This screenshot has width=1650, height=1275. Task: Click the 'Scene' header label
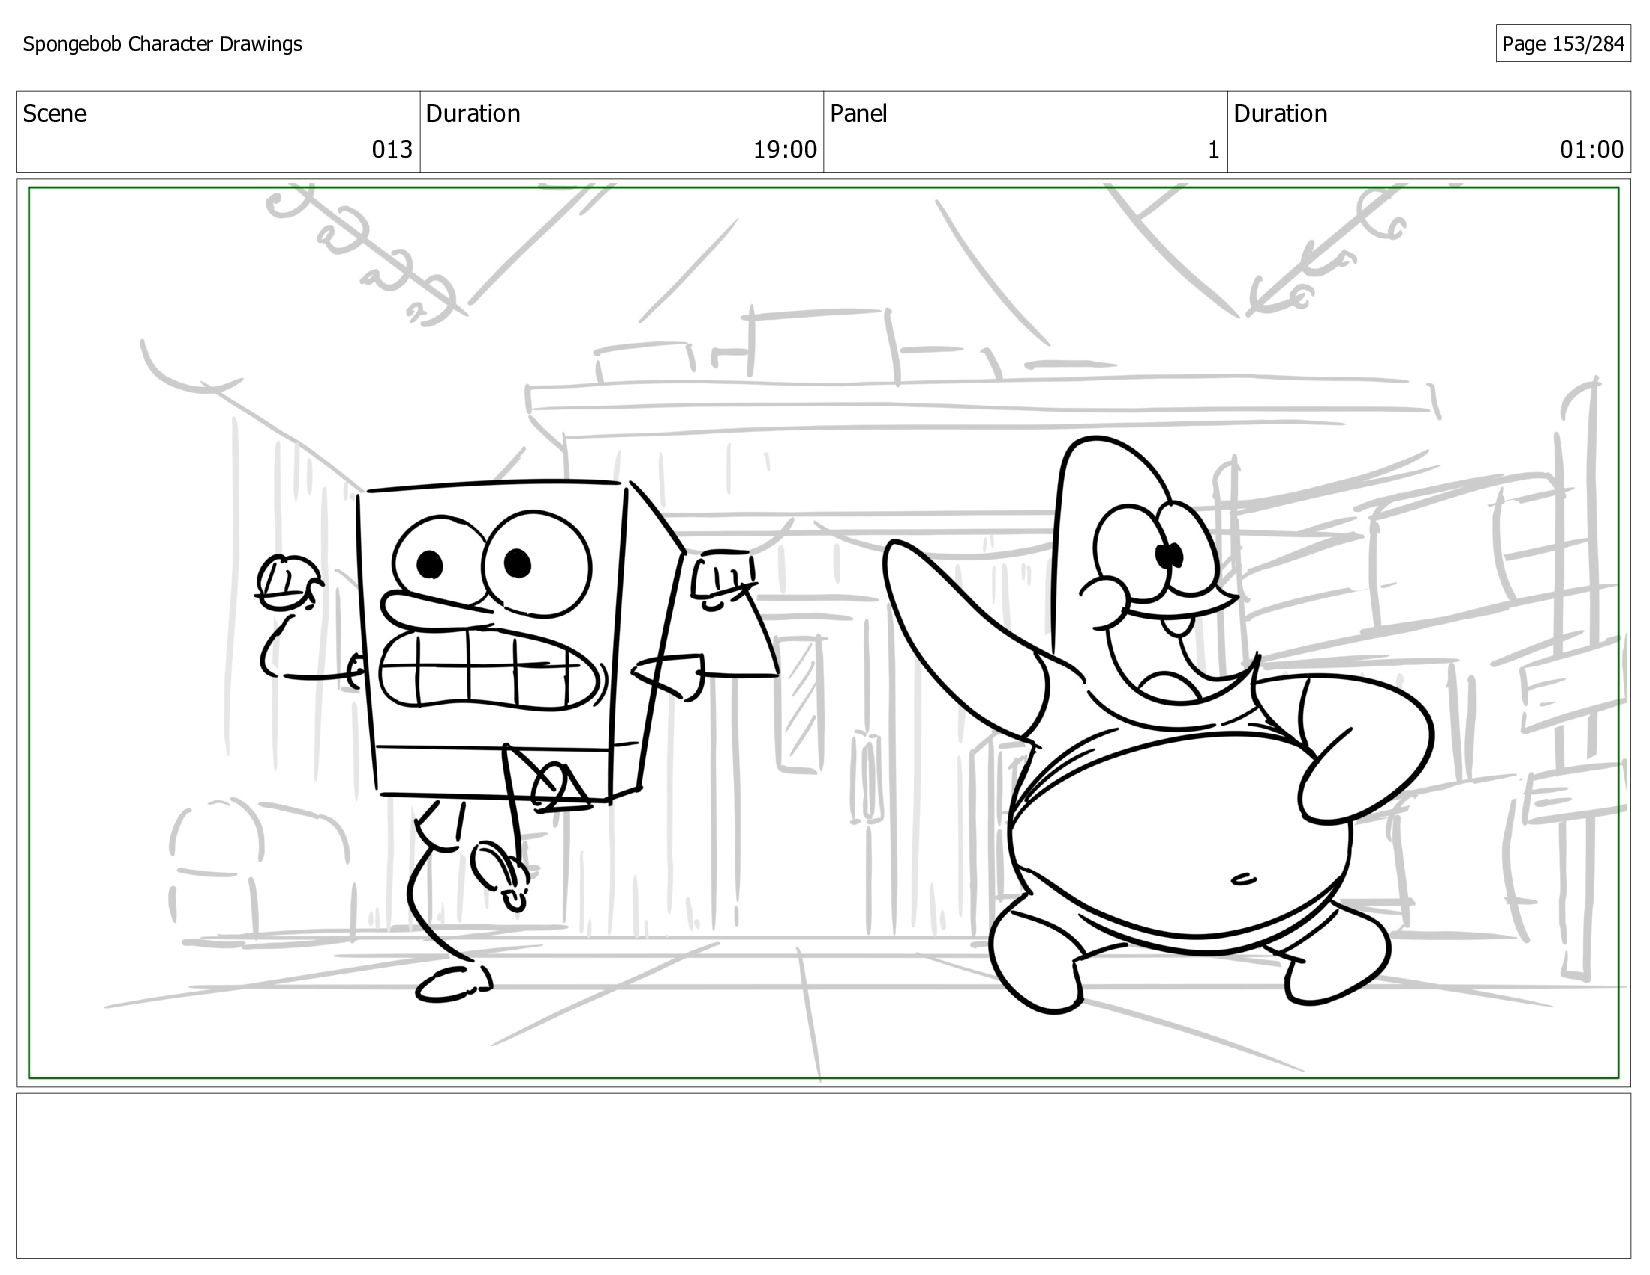click(54, 114)
